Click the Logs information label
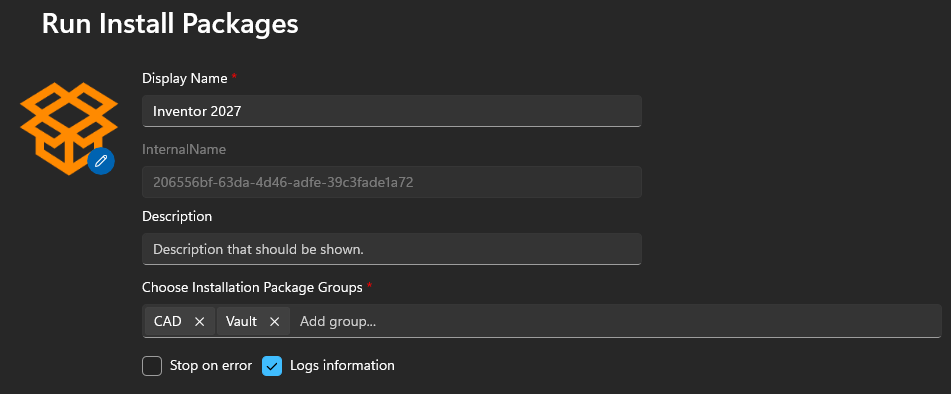951x394 pixels. [x=342, y=366]
